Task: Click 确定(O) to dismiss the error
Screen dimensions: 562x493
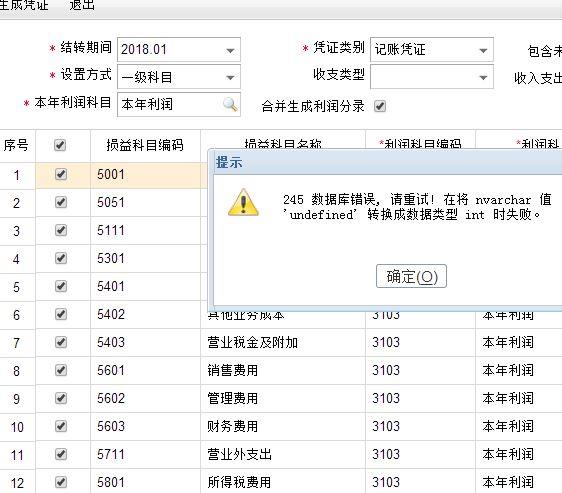Action: click(x=411, y=276)
